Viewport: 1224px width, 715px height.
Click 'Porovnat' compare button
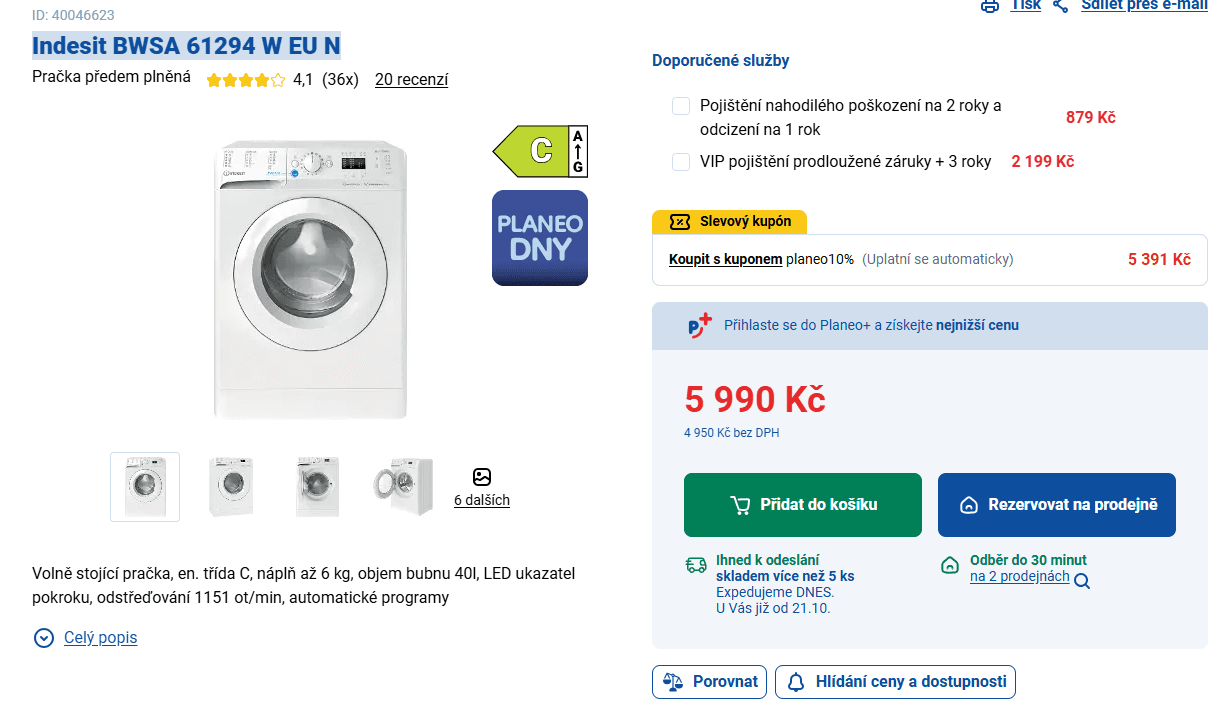click(709, 682)
